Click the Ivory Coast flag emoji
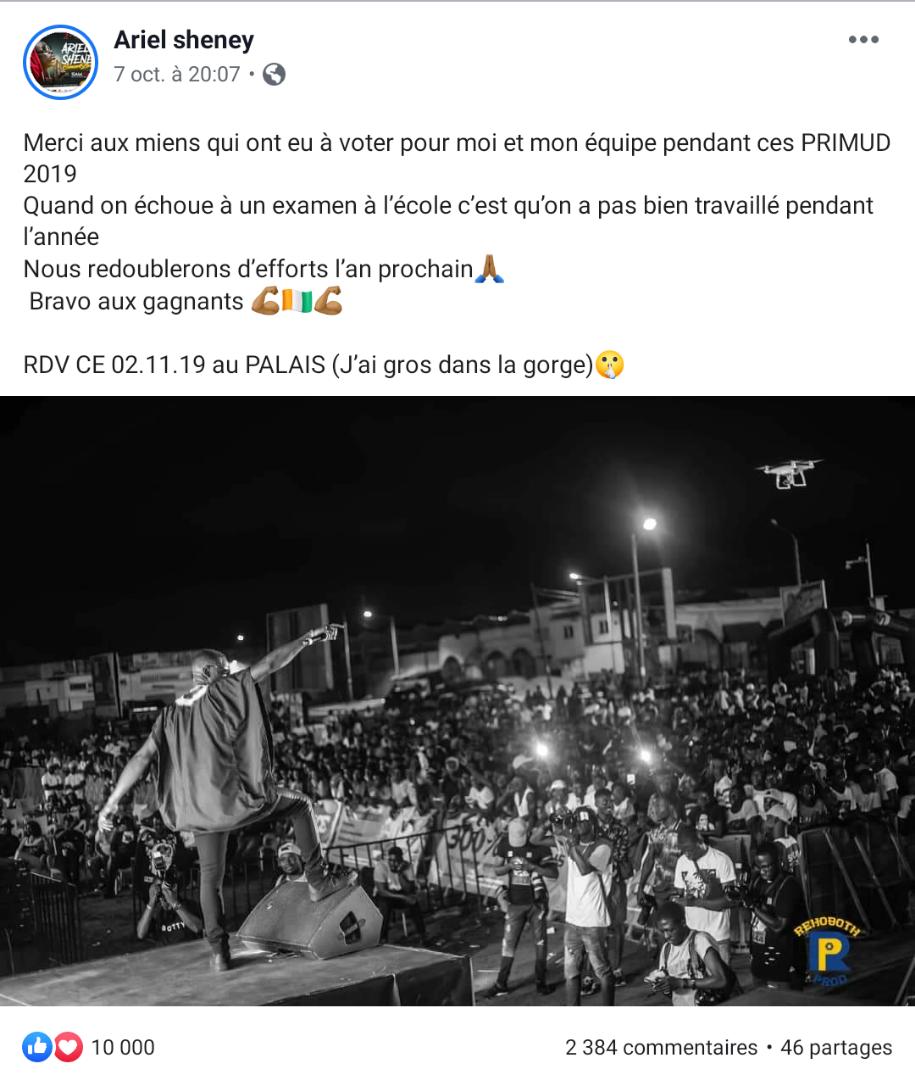The height and width of the screenshot is (1080, 915). click(297, 301)
